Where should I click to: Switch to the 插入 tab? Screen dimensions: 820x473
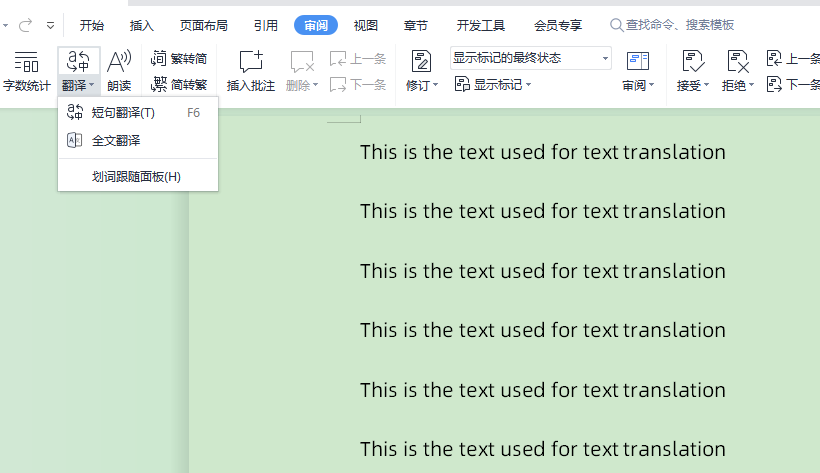[x=141, y=25]
